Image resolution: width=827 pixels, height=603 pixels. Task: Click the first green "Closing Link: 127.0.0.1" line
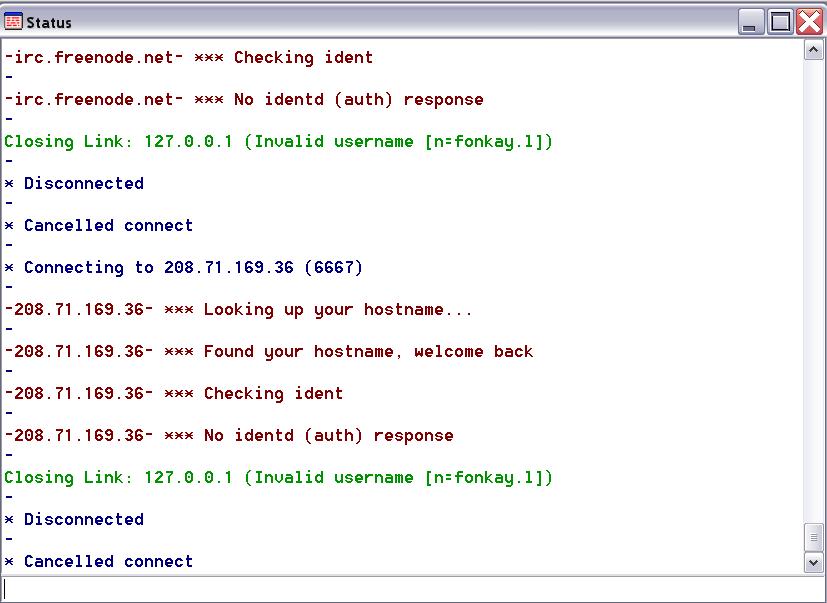coord(278,142)
